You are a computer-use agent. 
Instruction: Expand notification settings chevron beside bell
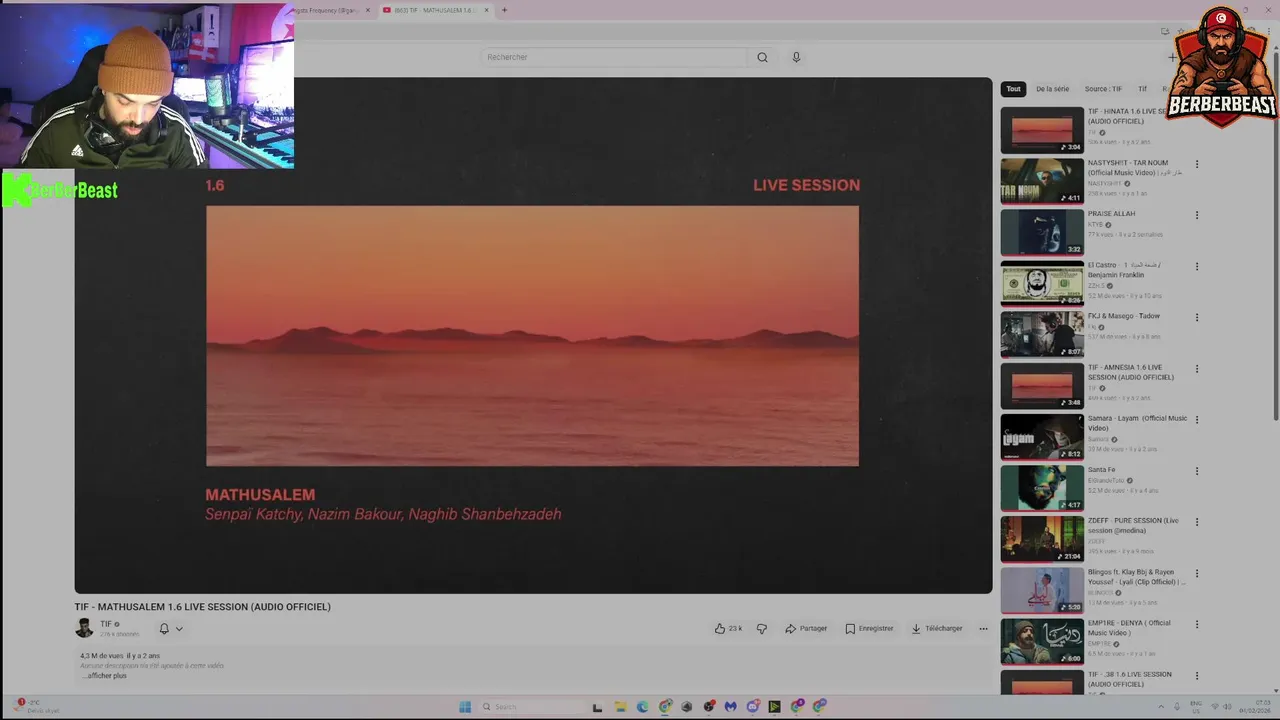pyautogui.click(x=179, y=629)
